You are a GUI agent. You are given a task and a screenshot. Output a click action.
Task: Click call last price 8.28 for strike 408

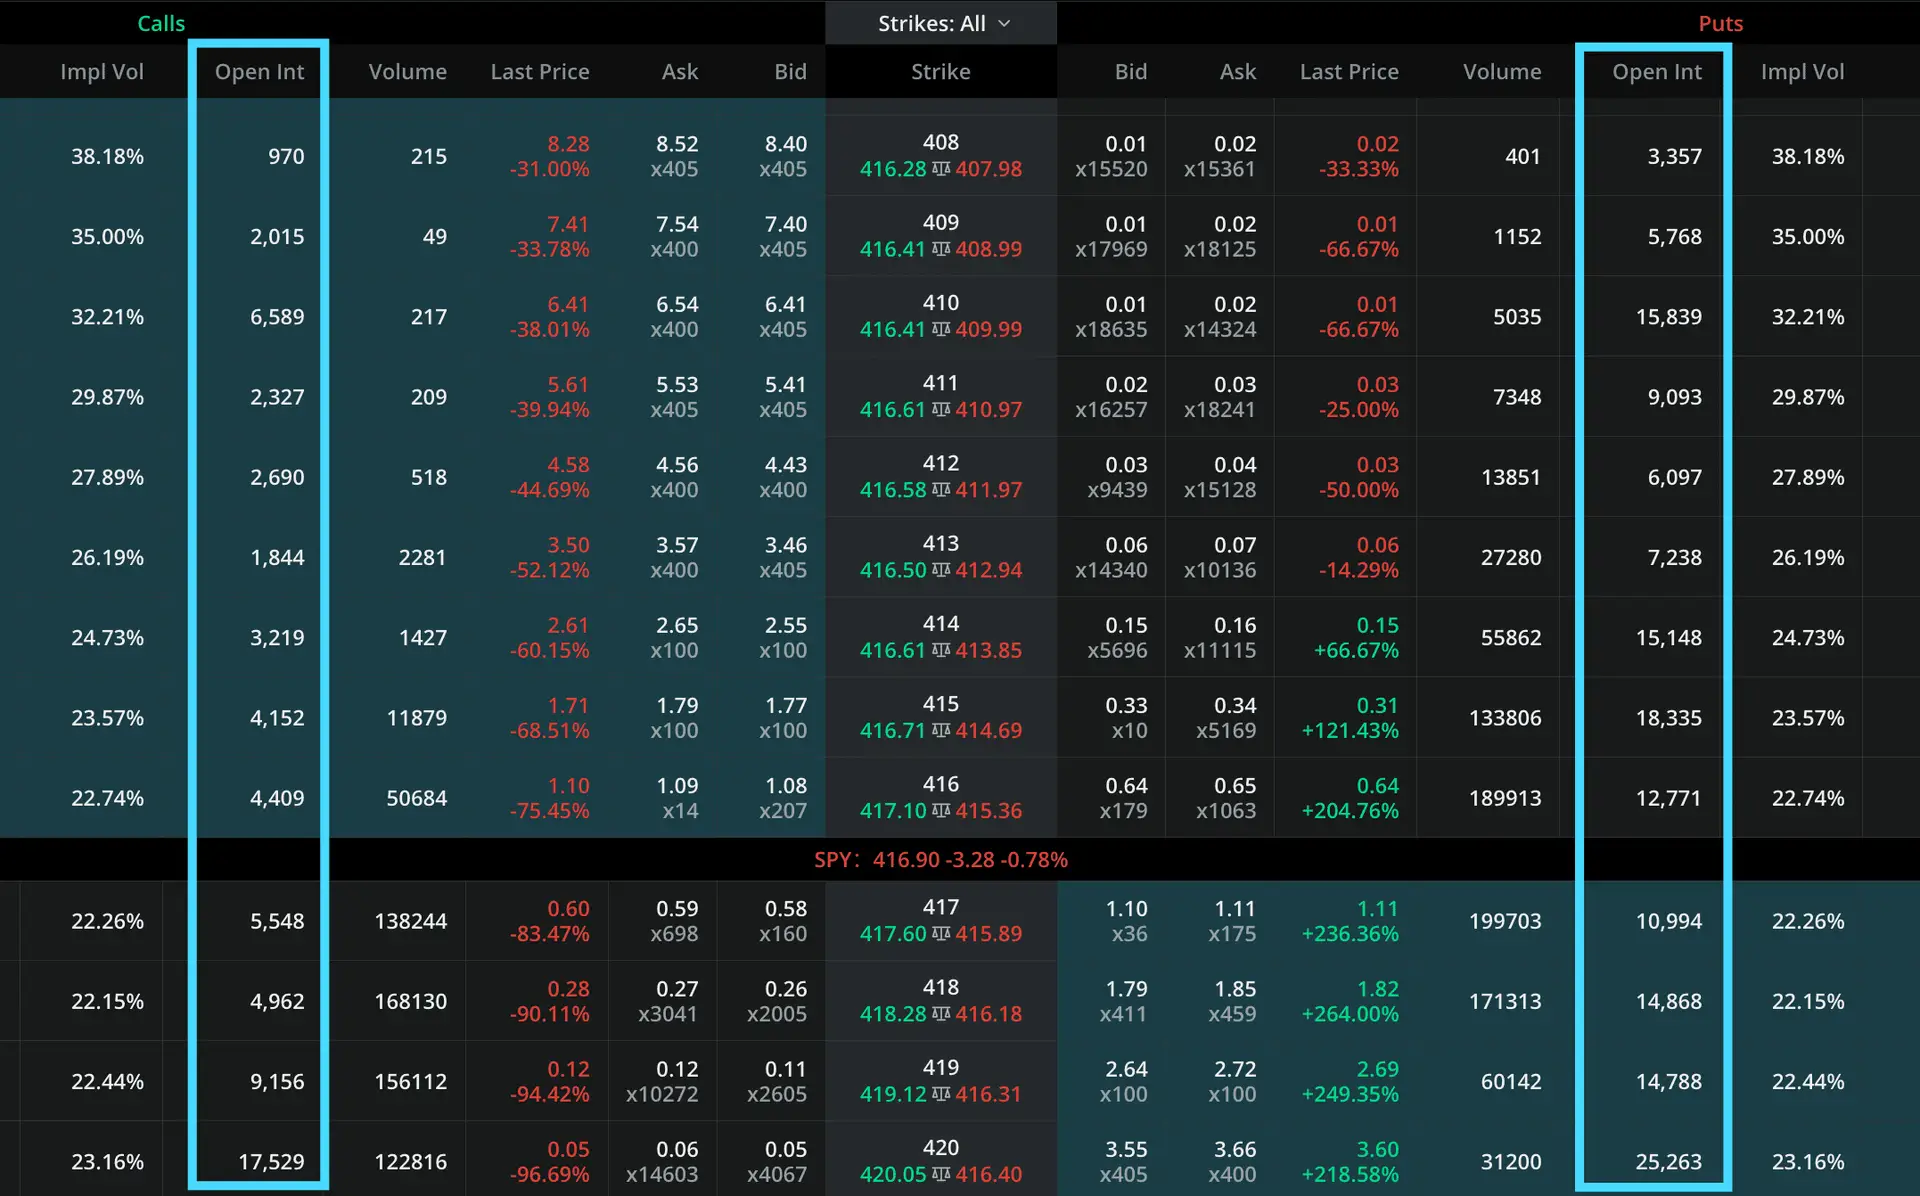click(568, 144)
